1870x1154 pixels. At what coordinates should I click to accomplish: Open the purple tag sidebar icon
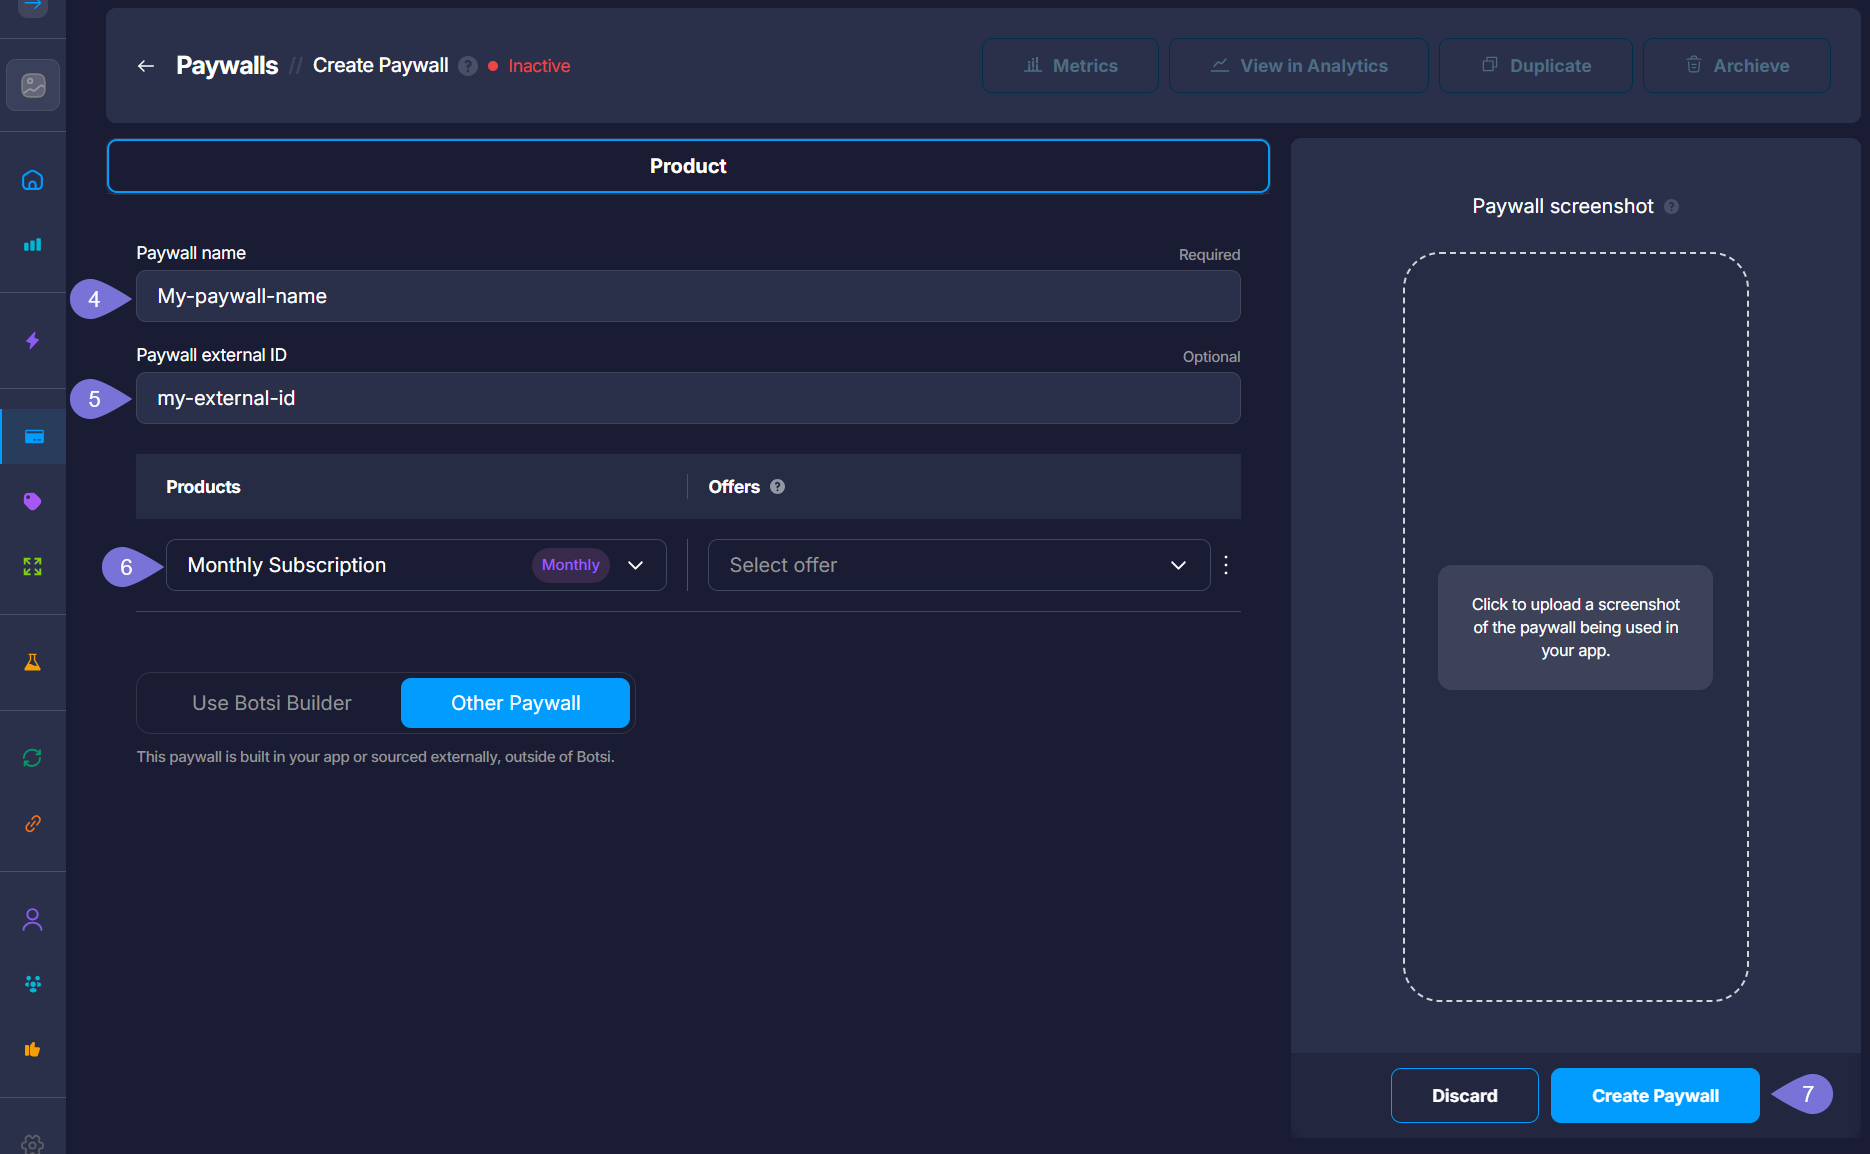pos(32,501)
